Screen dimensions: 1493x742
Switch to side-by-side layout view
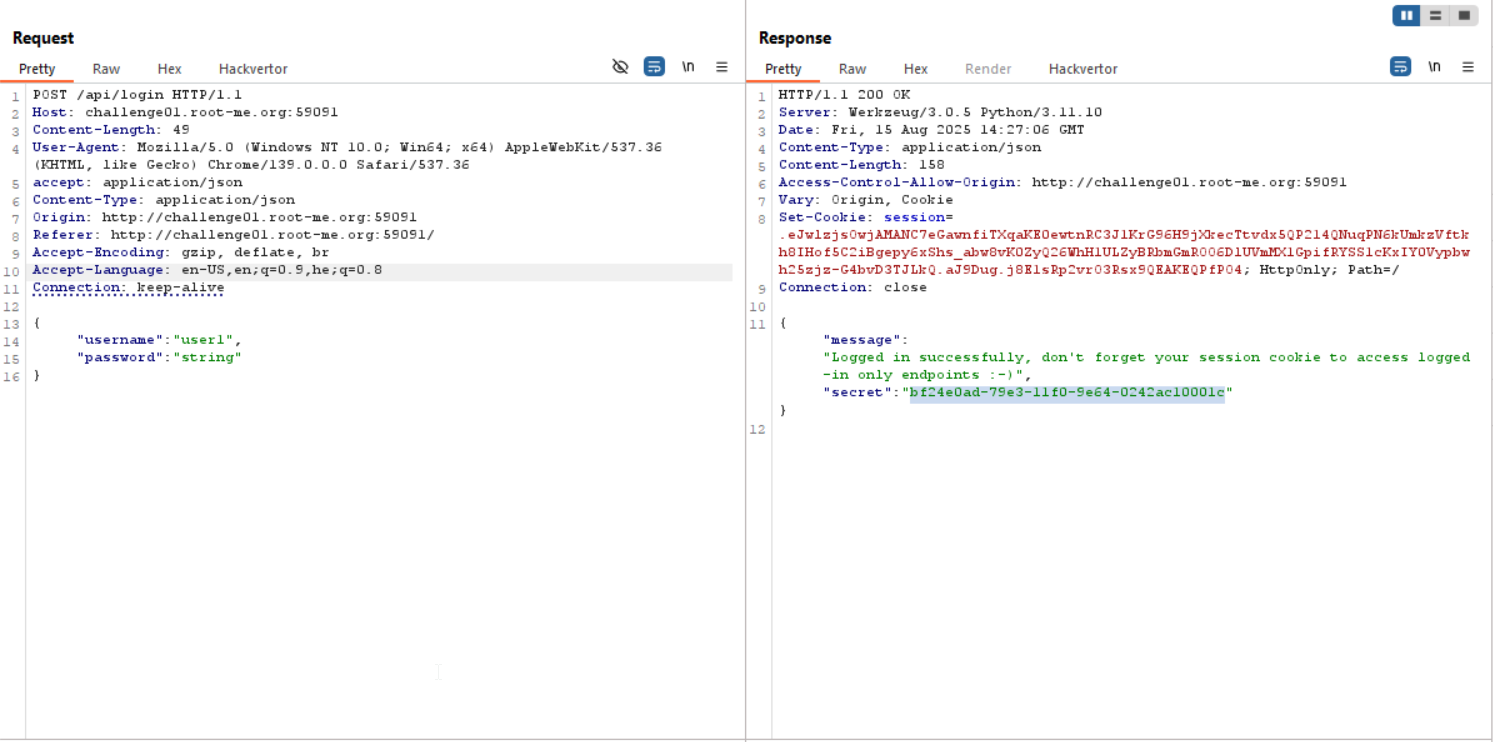[1407, 15]
